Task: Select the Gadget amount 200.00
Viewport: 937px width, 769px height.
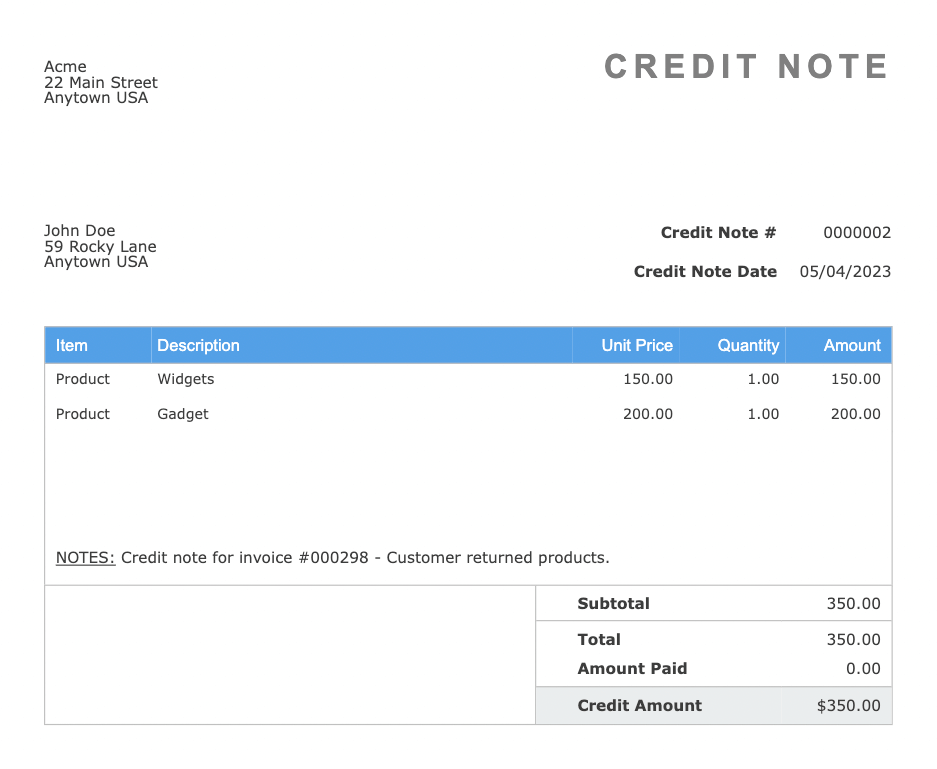Action: click(x=856, y=414)
